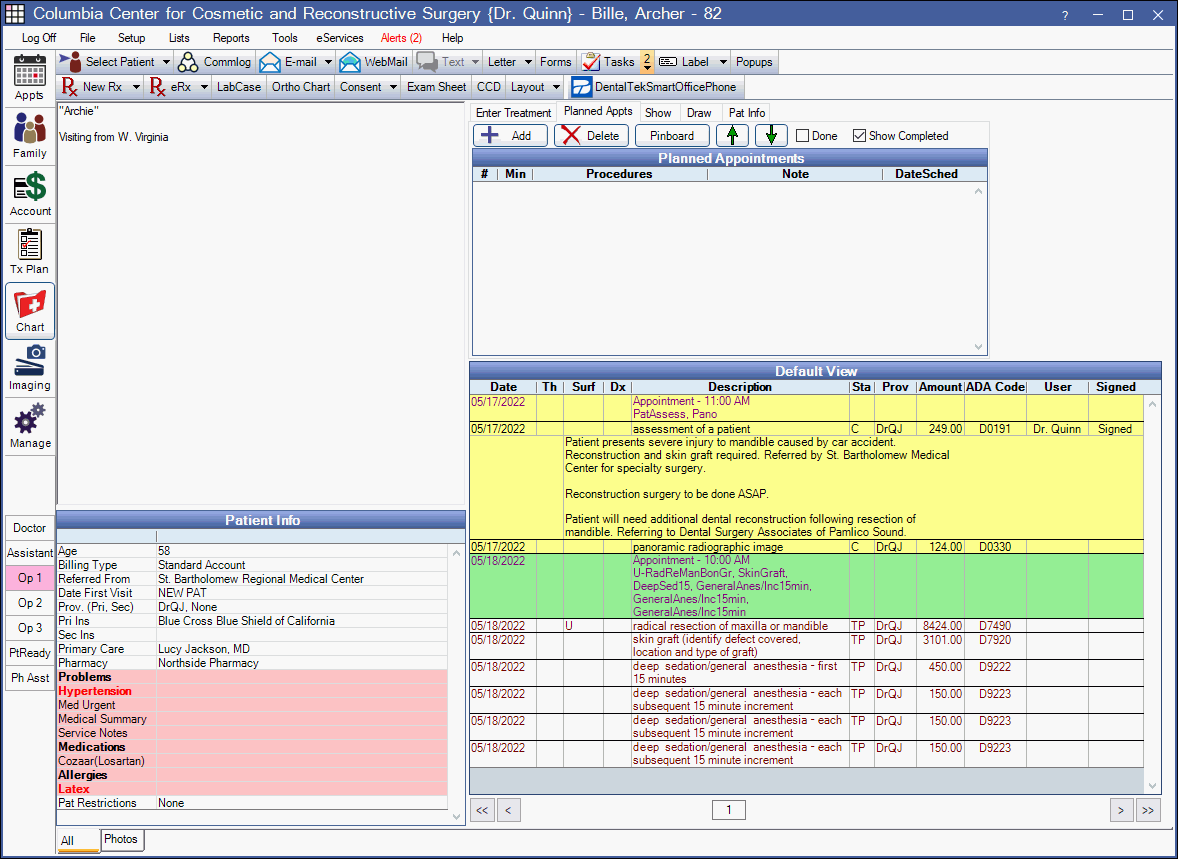Go to the Account module
The width and height of the screenshot is (1178, 859).
click(30, 195)
